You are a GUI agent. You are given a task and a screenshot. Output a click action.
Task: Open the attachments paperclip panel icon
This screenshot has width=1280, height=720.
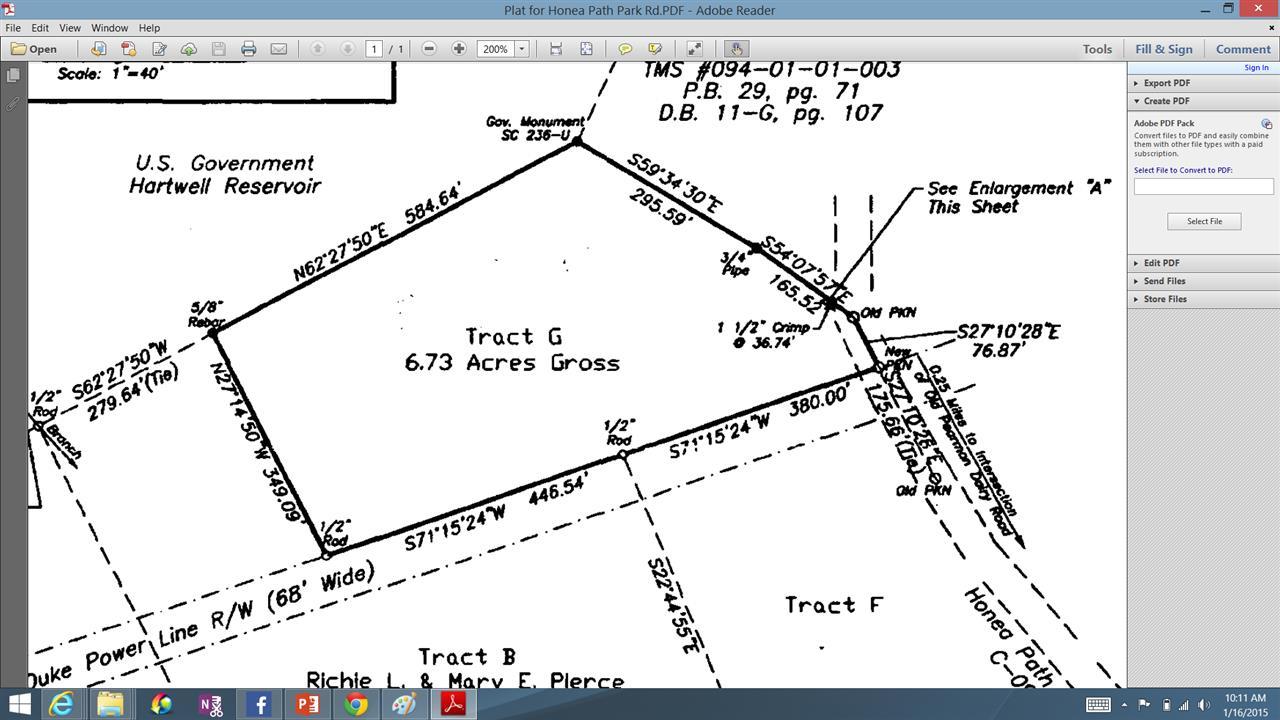[13, 104]
